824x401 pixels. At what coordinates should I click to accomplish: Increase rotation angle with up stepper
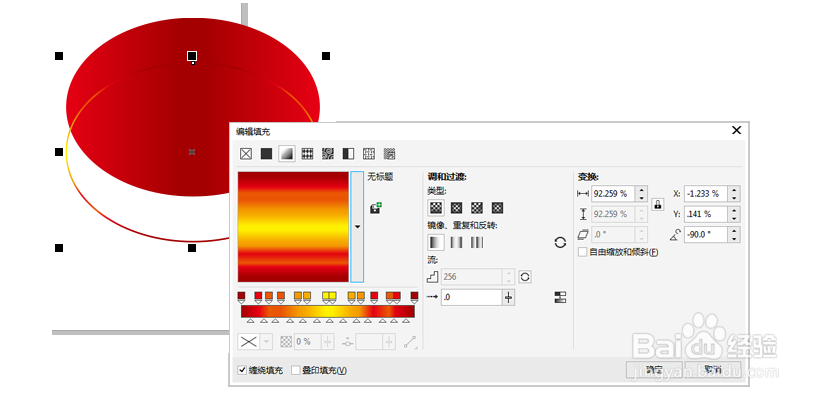[x=734, y=231]
